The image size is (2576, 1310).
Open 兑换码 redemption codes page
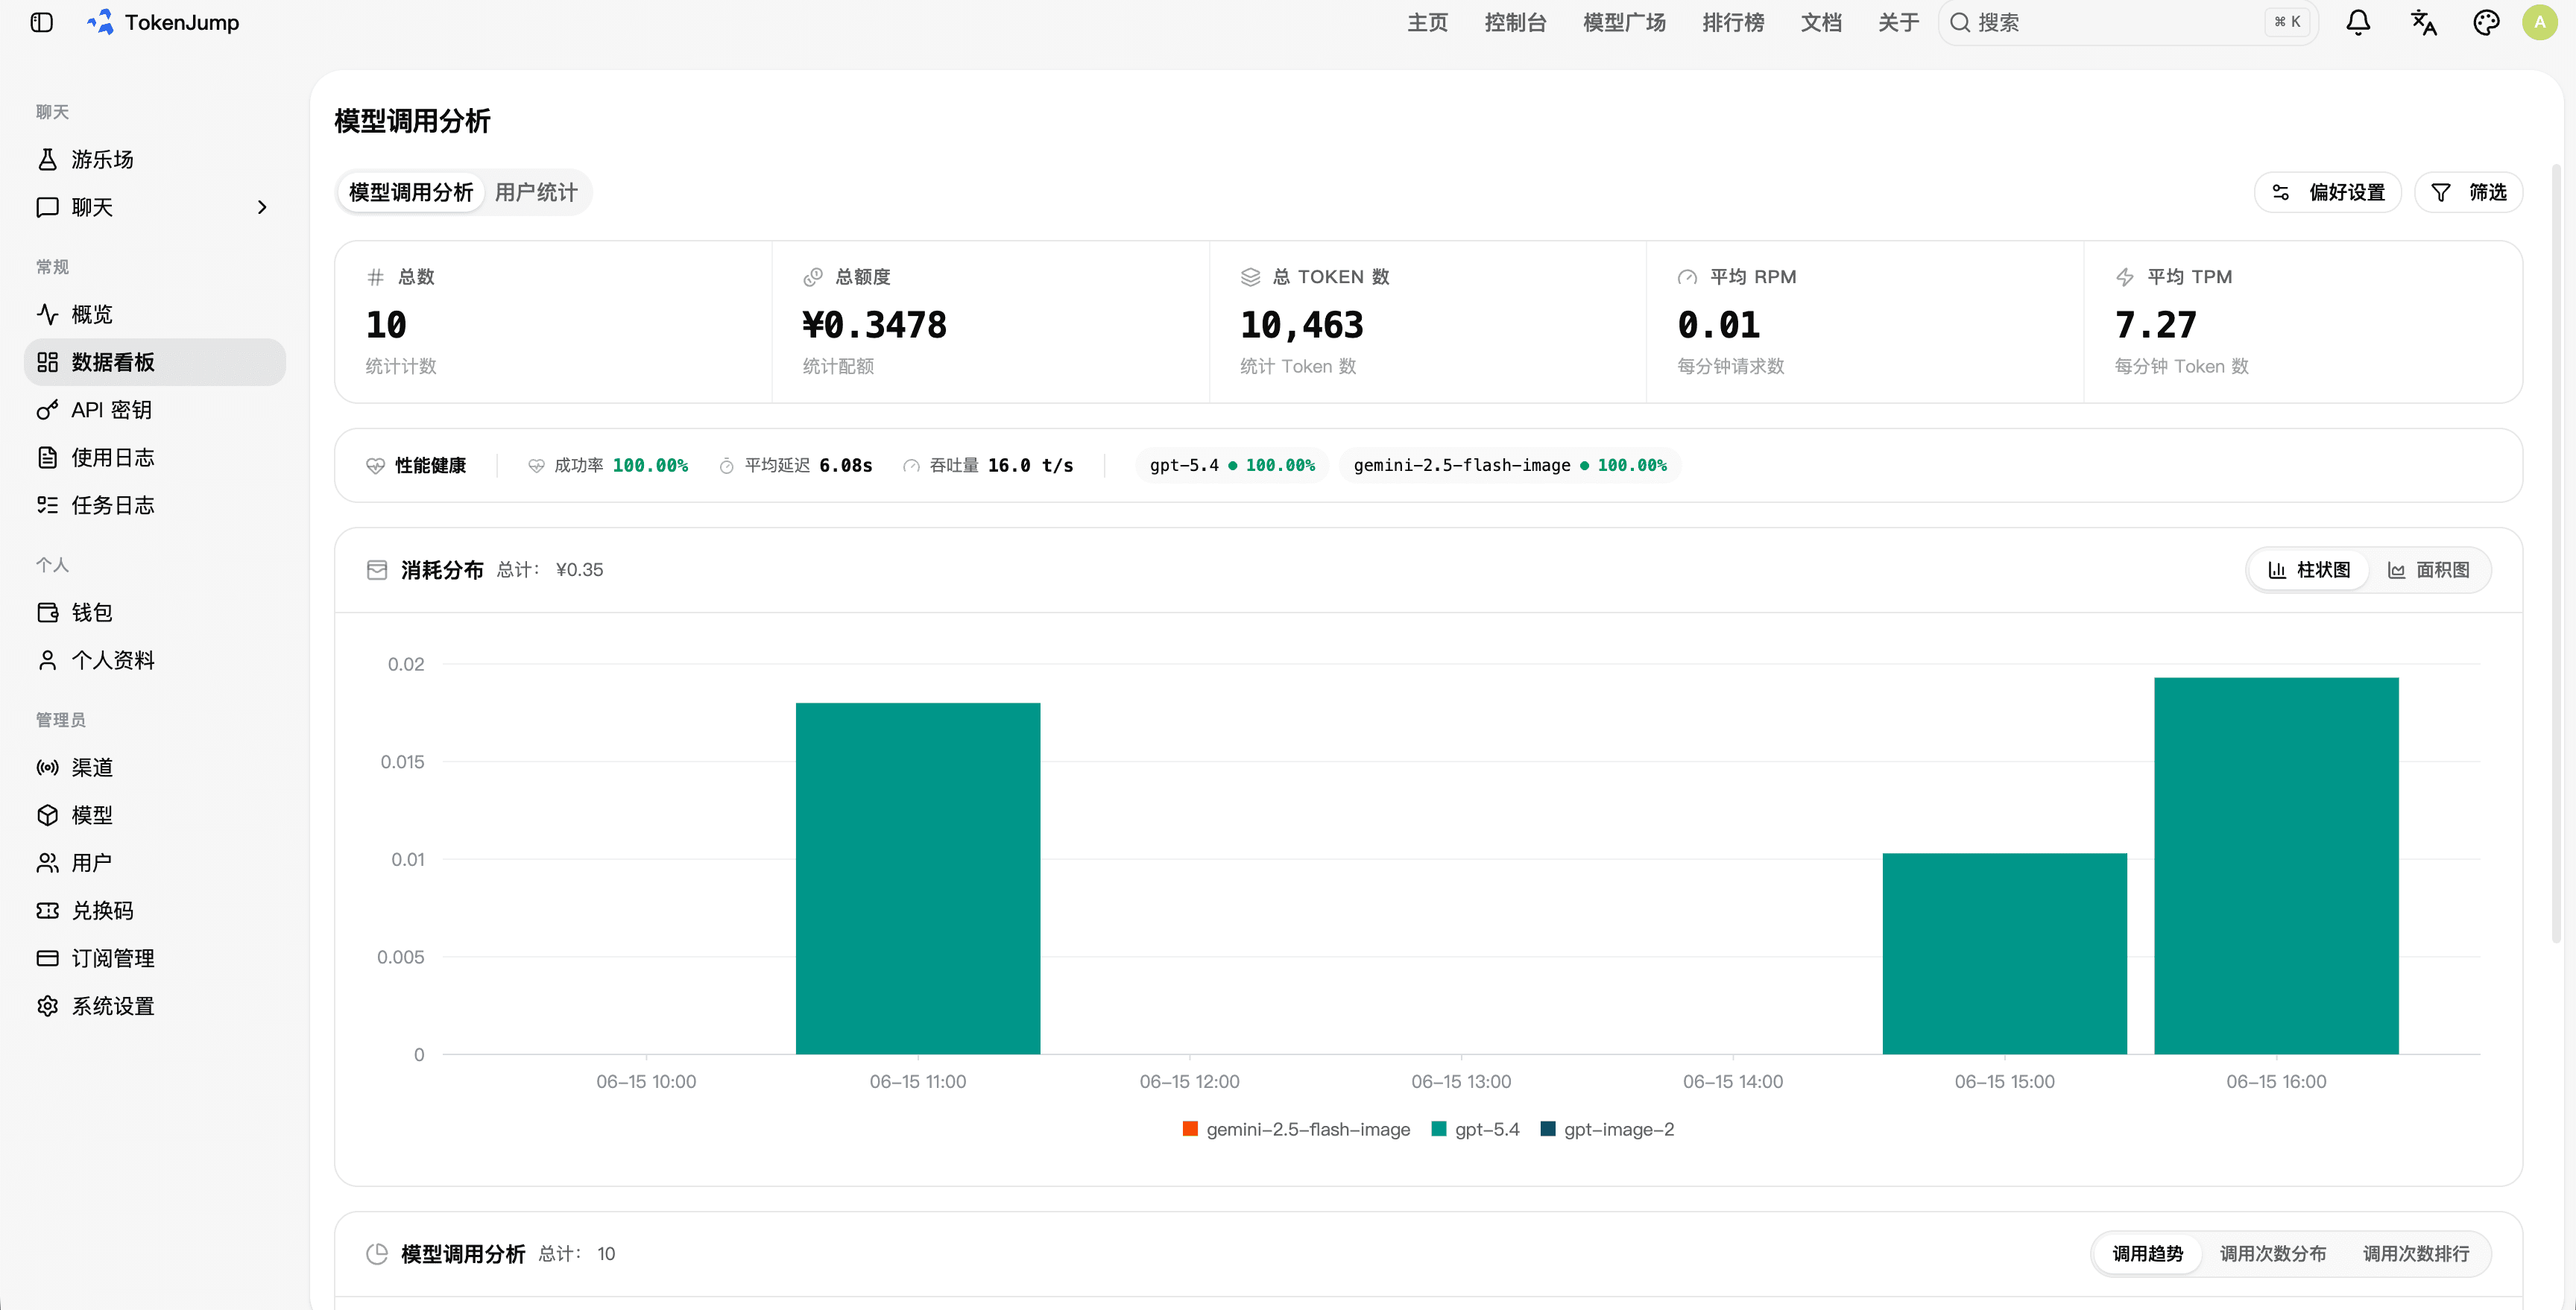155,910
